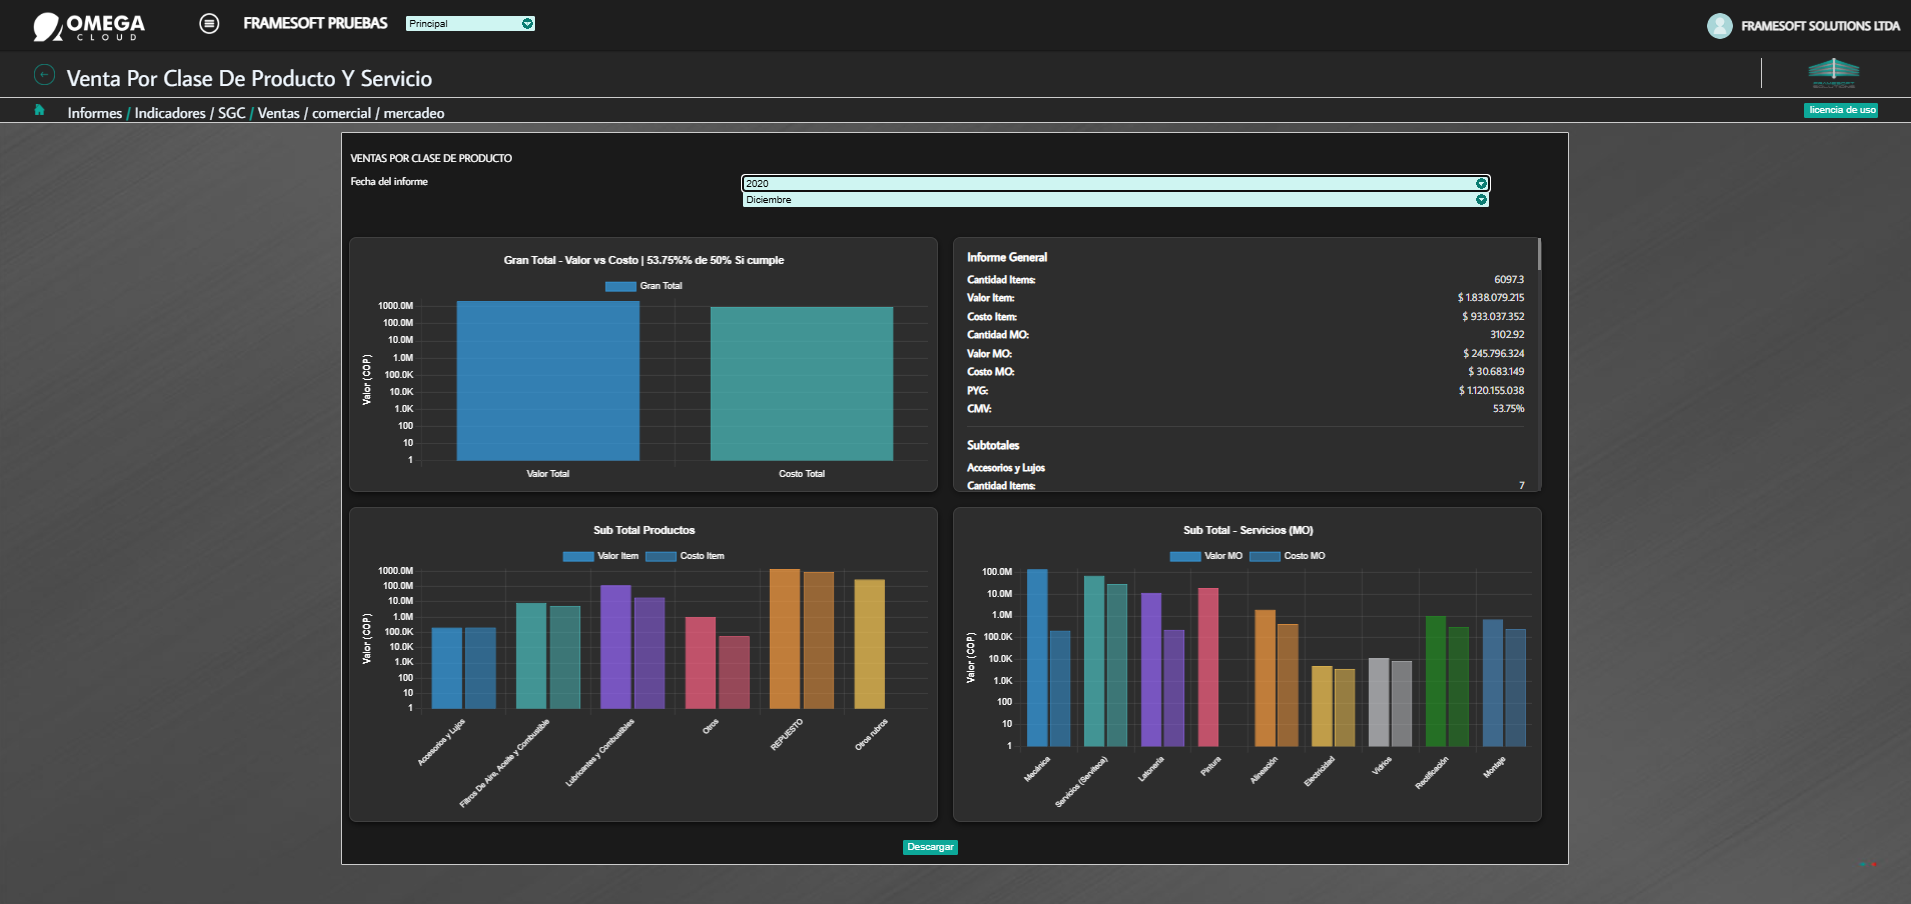The image size is (1911, 904).
Task: Open the hamburger menu icon
Action: pos(209,23)
